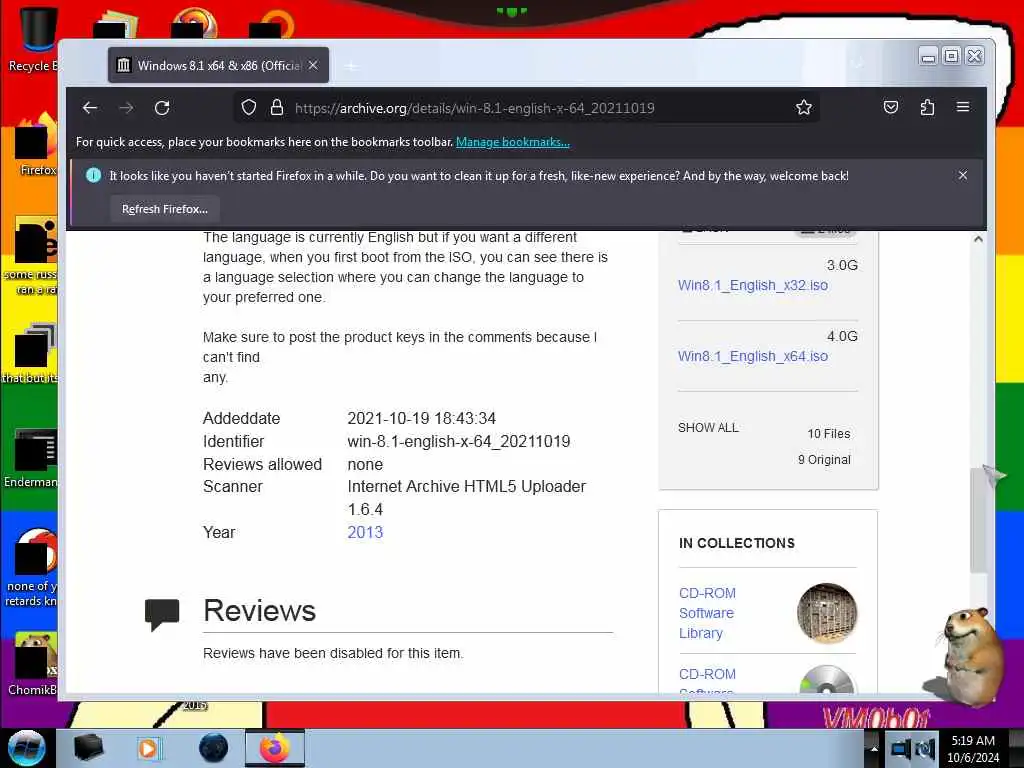Screen dimensions: 1024x768
Task: Click the padlock site security icon
Action: (277, 108)
